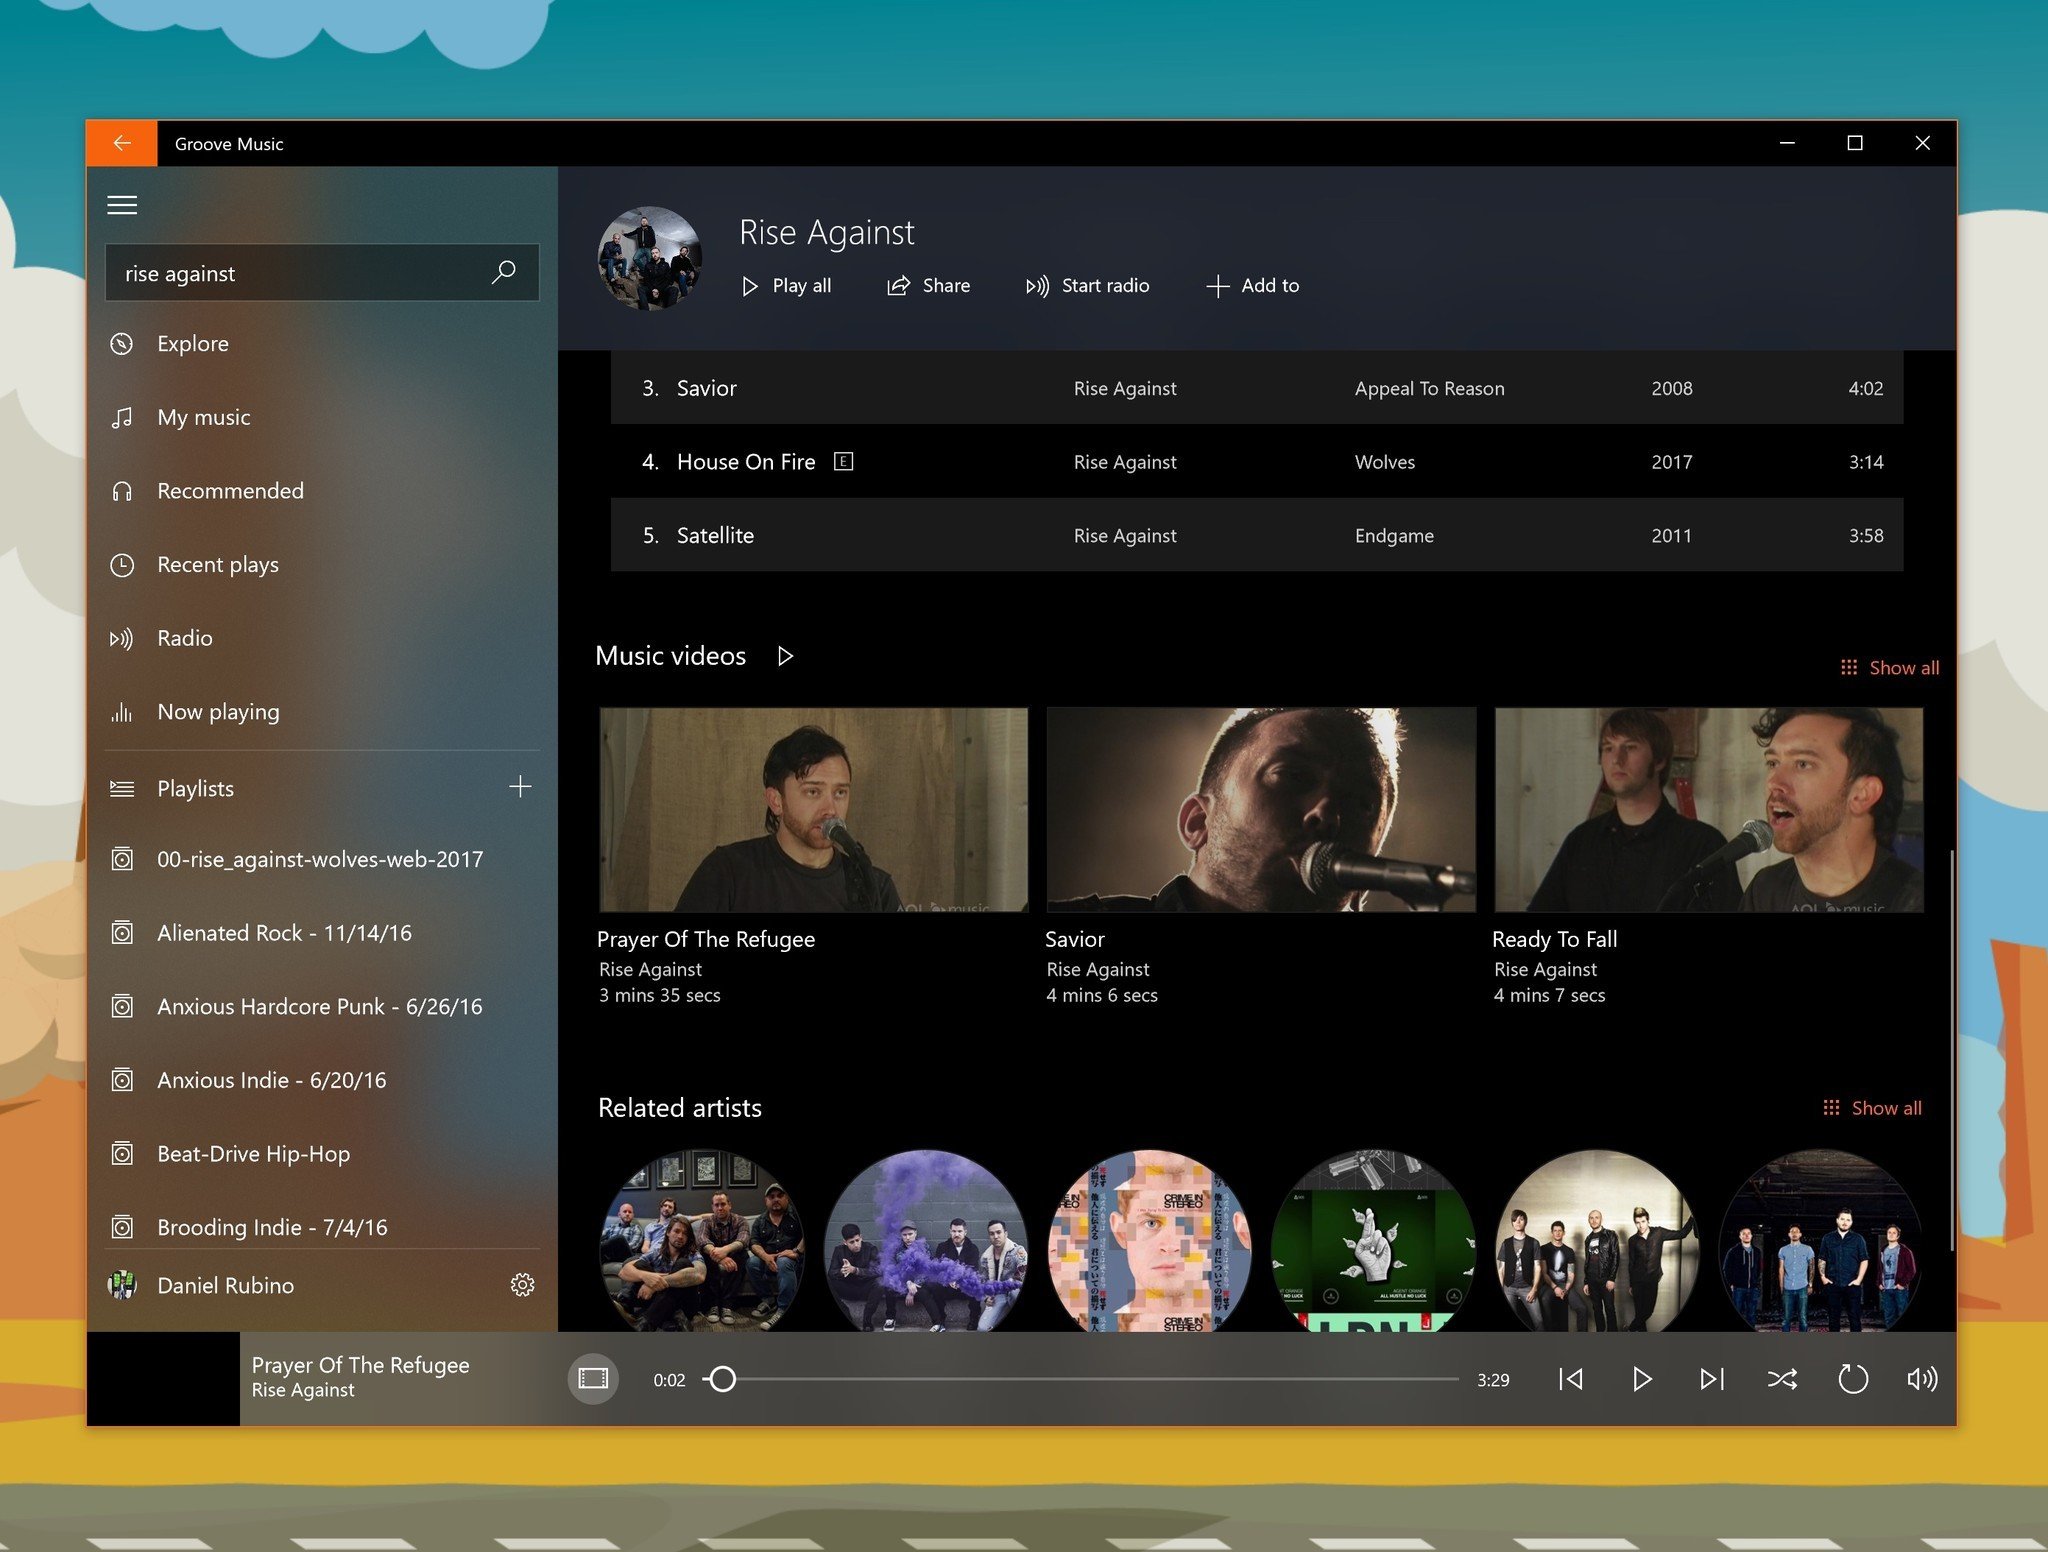The image size is (2048, 1552).
Task: Skip to previous track
Action: 1571,1379
